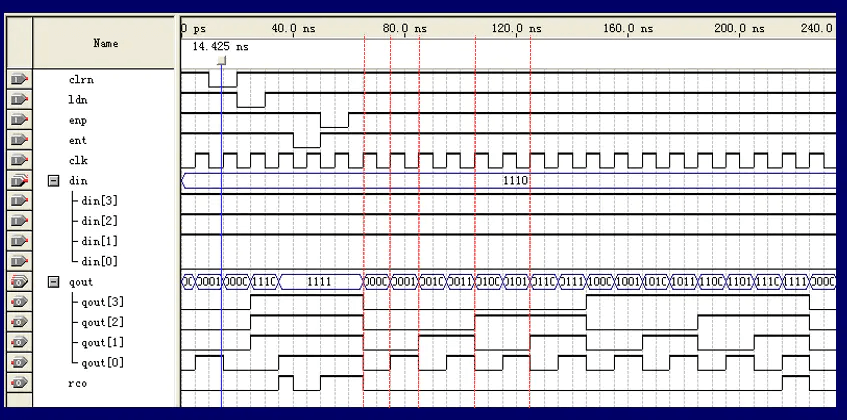The image size is (847, 420).
Task: Select the rco signal name
Action: point(78,383)
